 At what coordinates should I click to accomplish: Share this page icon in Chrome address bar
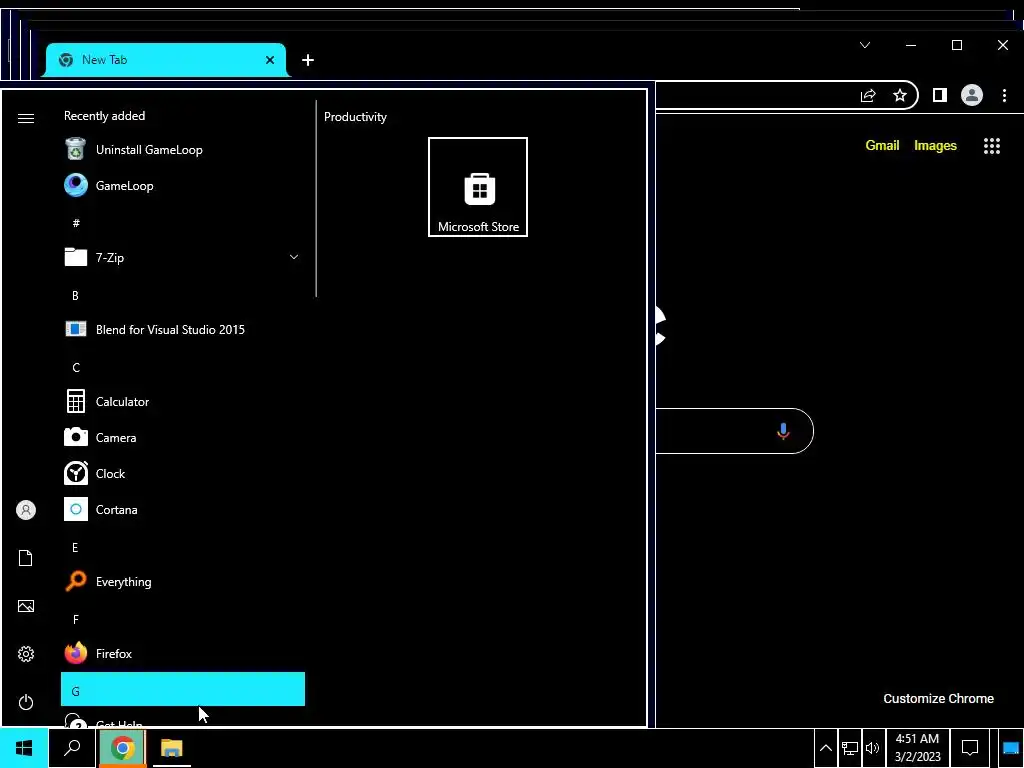tap(868, 96)
